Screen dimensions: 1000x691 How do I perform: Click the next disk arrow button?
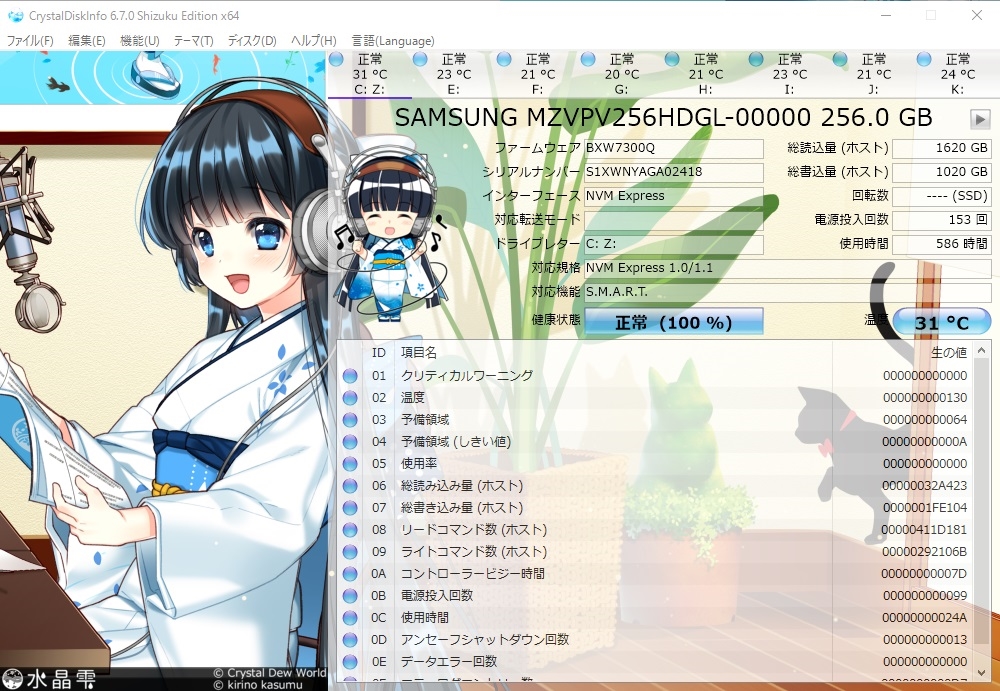980,119
